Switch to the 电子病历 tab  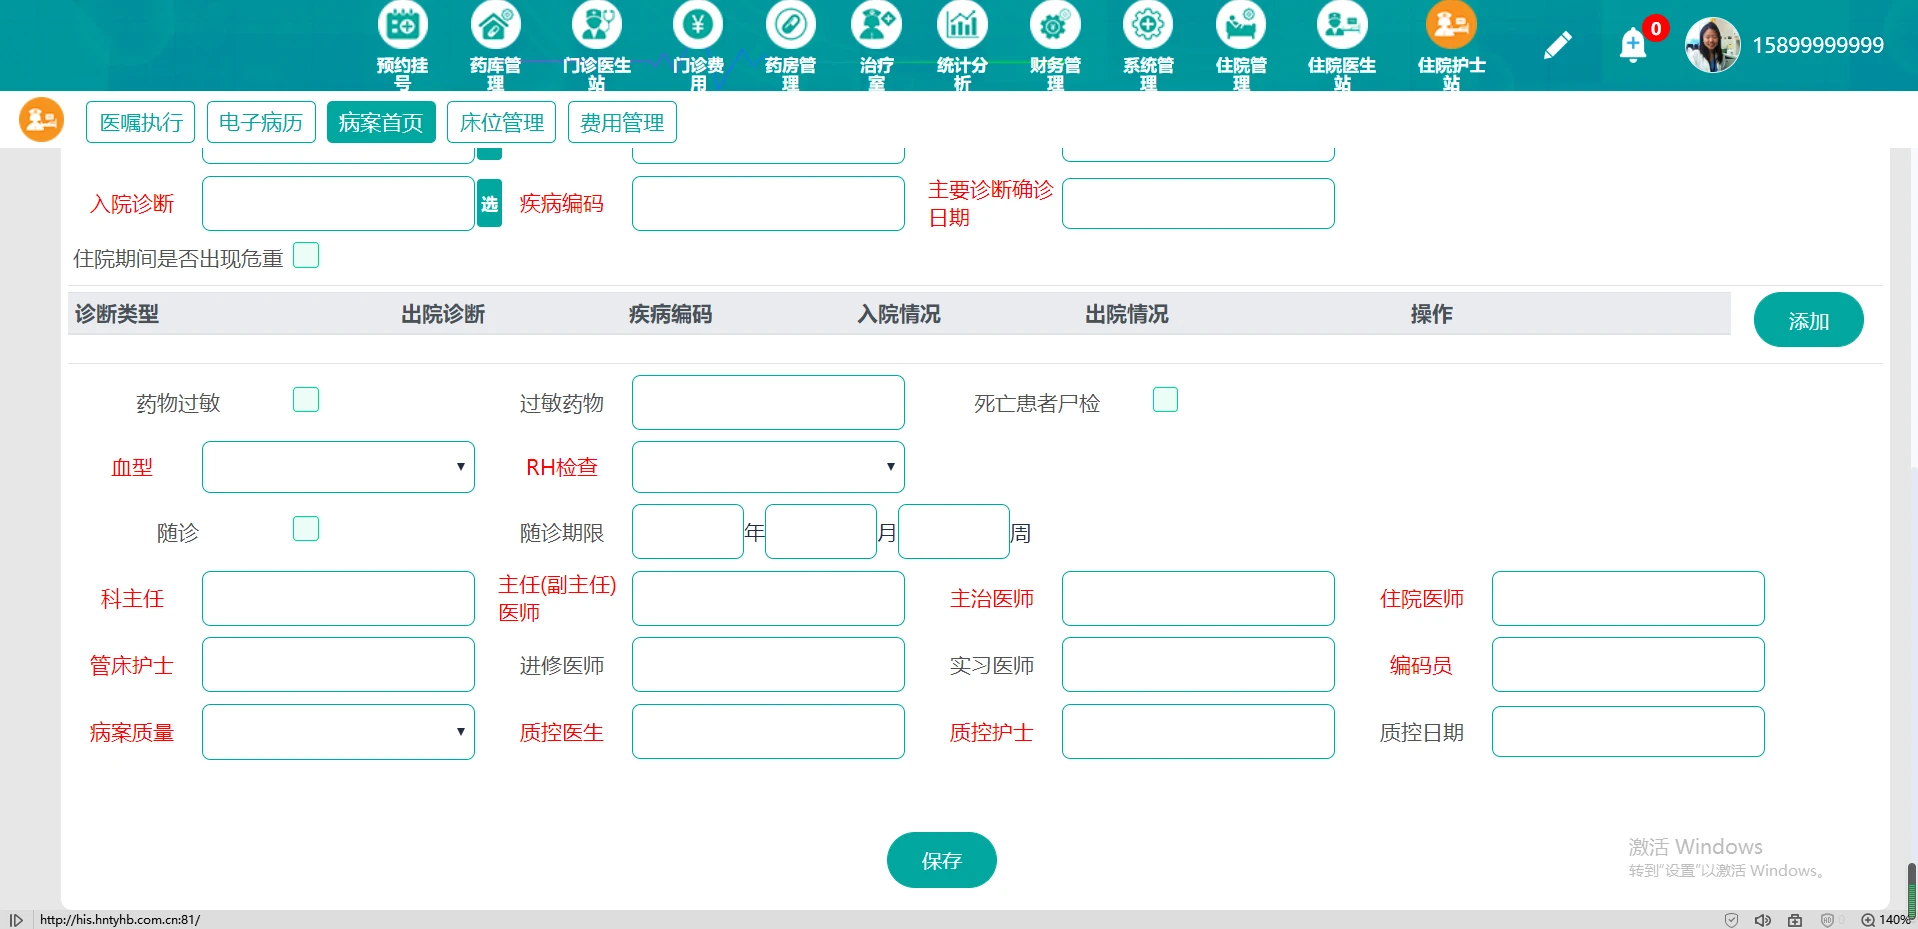260,121
